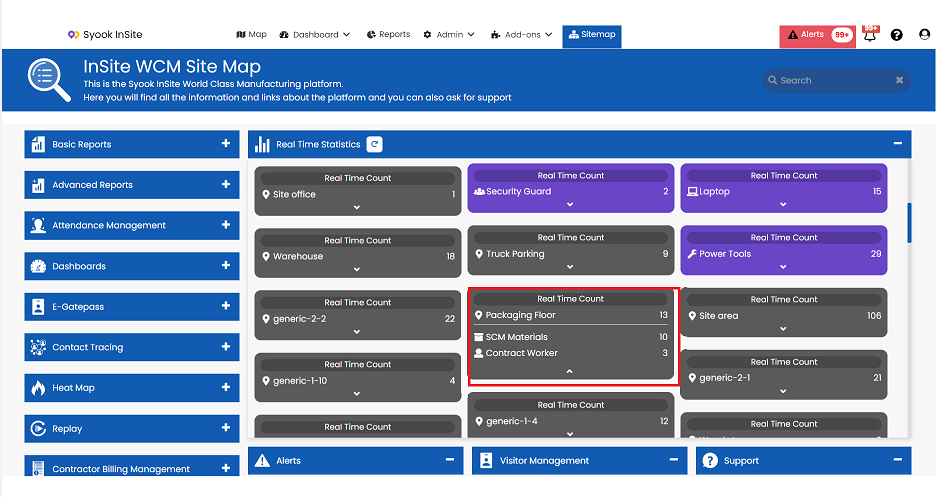Refresh the Real Time Statistics panel
Screen dimensions: 947x497
[374, 144]
